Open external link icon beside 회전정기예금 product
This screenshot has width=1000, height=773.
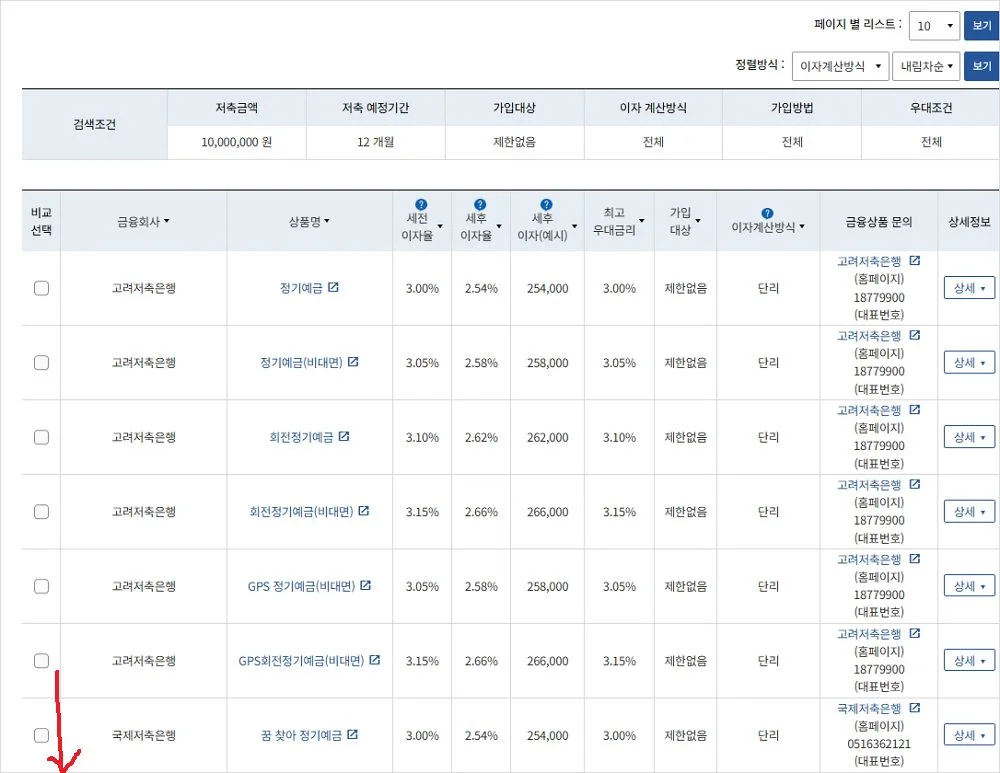[x=344, y=437]
